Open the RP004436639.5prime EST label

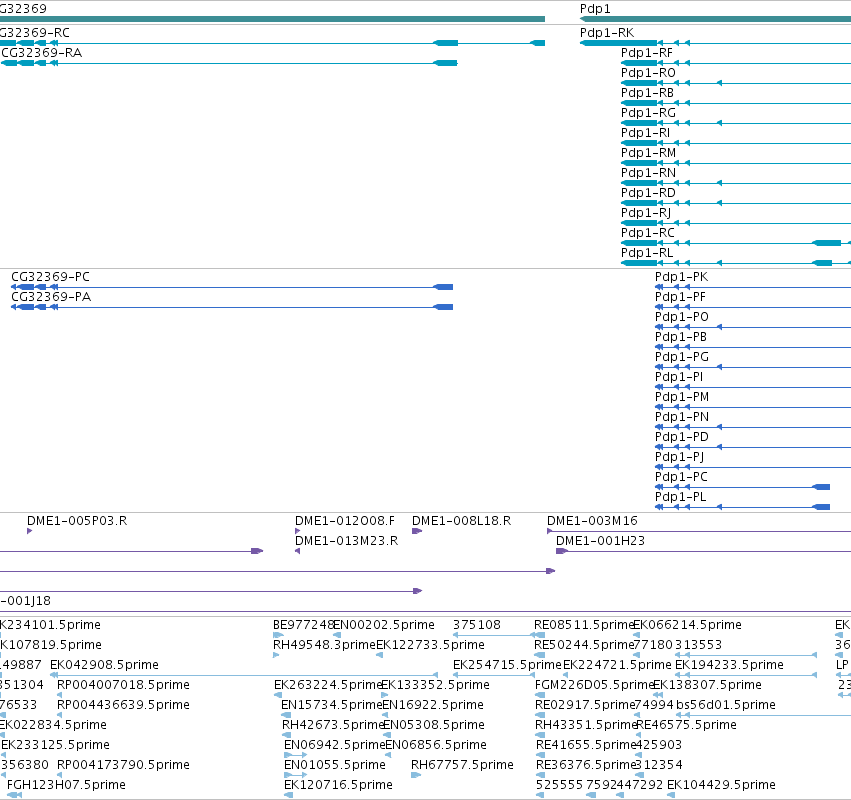click(123, 705)
